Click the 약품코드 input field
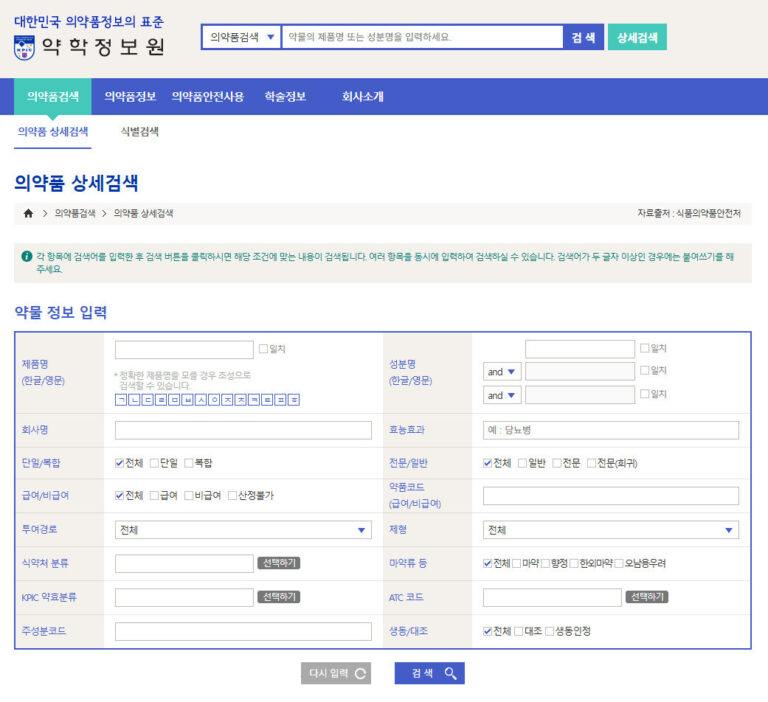The width and height of the screenshot is (768, 702). click(x=611, y=496)
